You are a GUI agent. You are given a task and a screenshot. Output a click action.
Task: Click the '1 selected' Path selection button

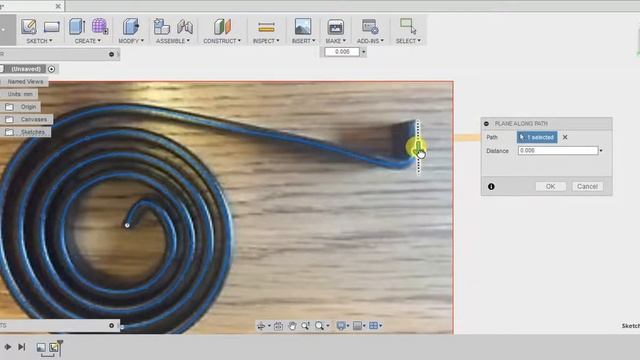point(537,137)
